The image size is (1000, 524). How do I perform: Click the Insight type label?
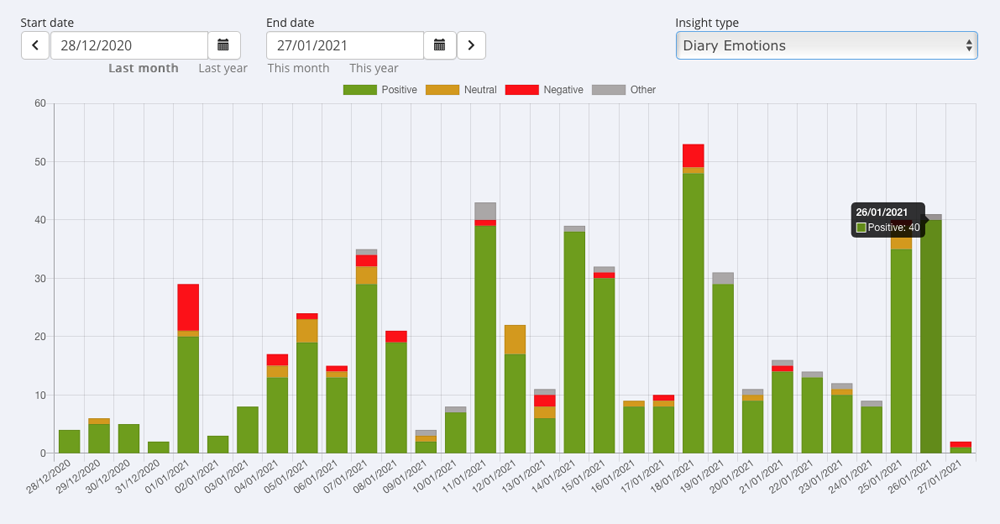coord(707,22)
